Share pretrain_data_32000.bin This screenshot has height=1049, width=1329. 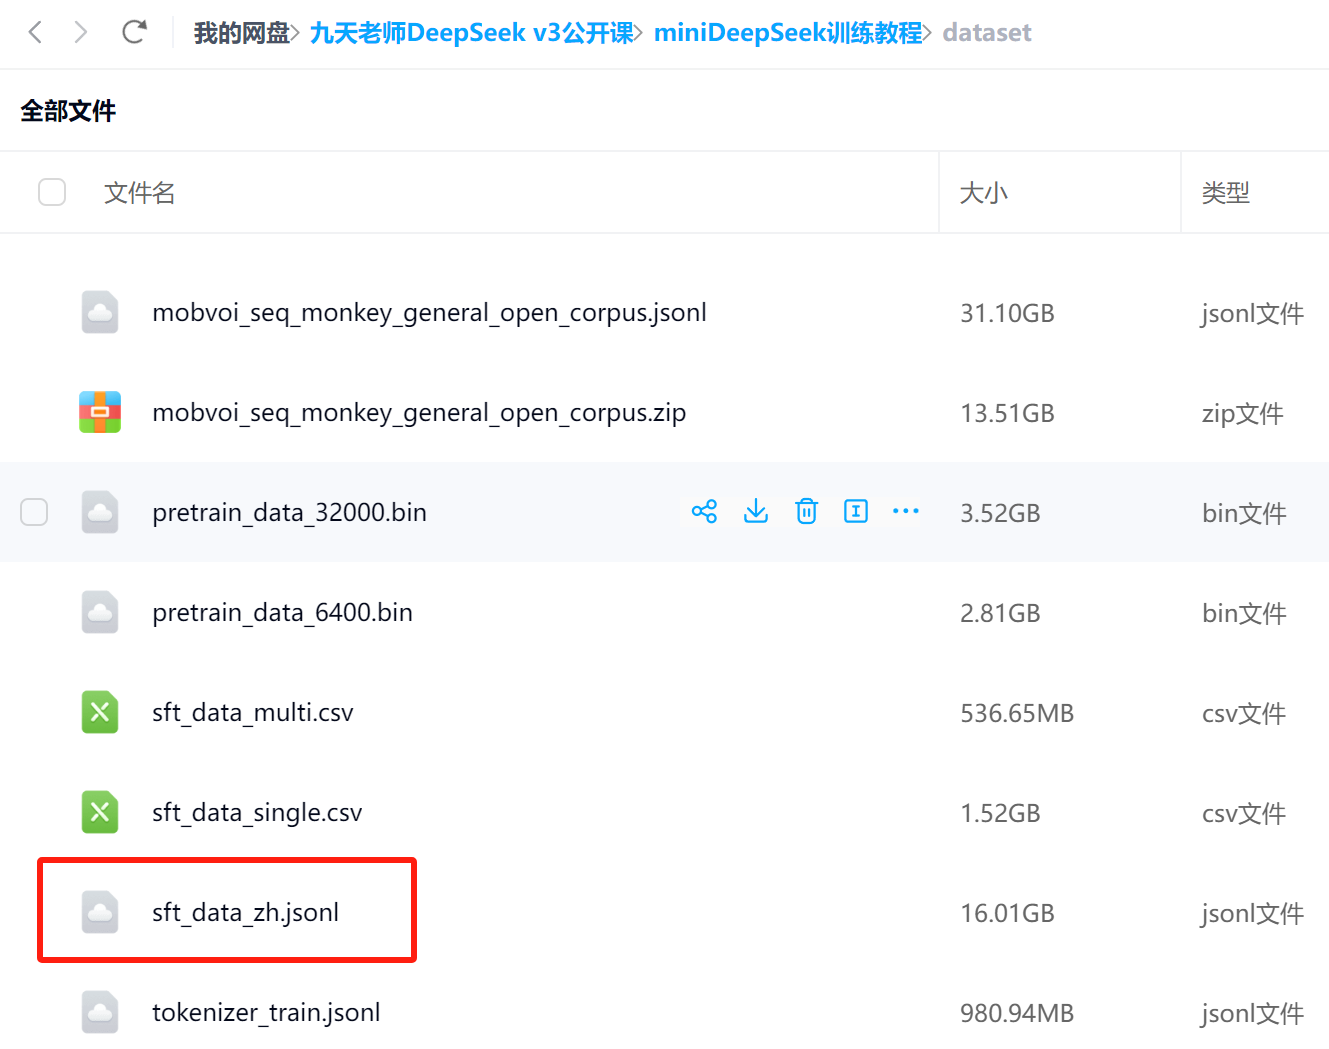point(704,512)
